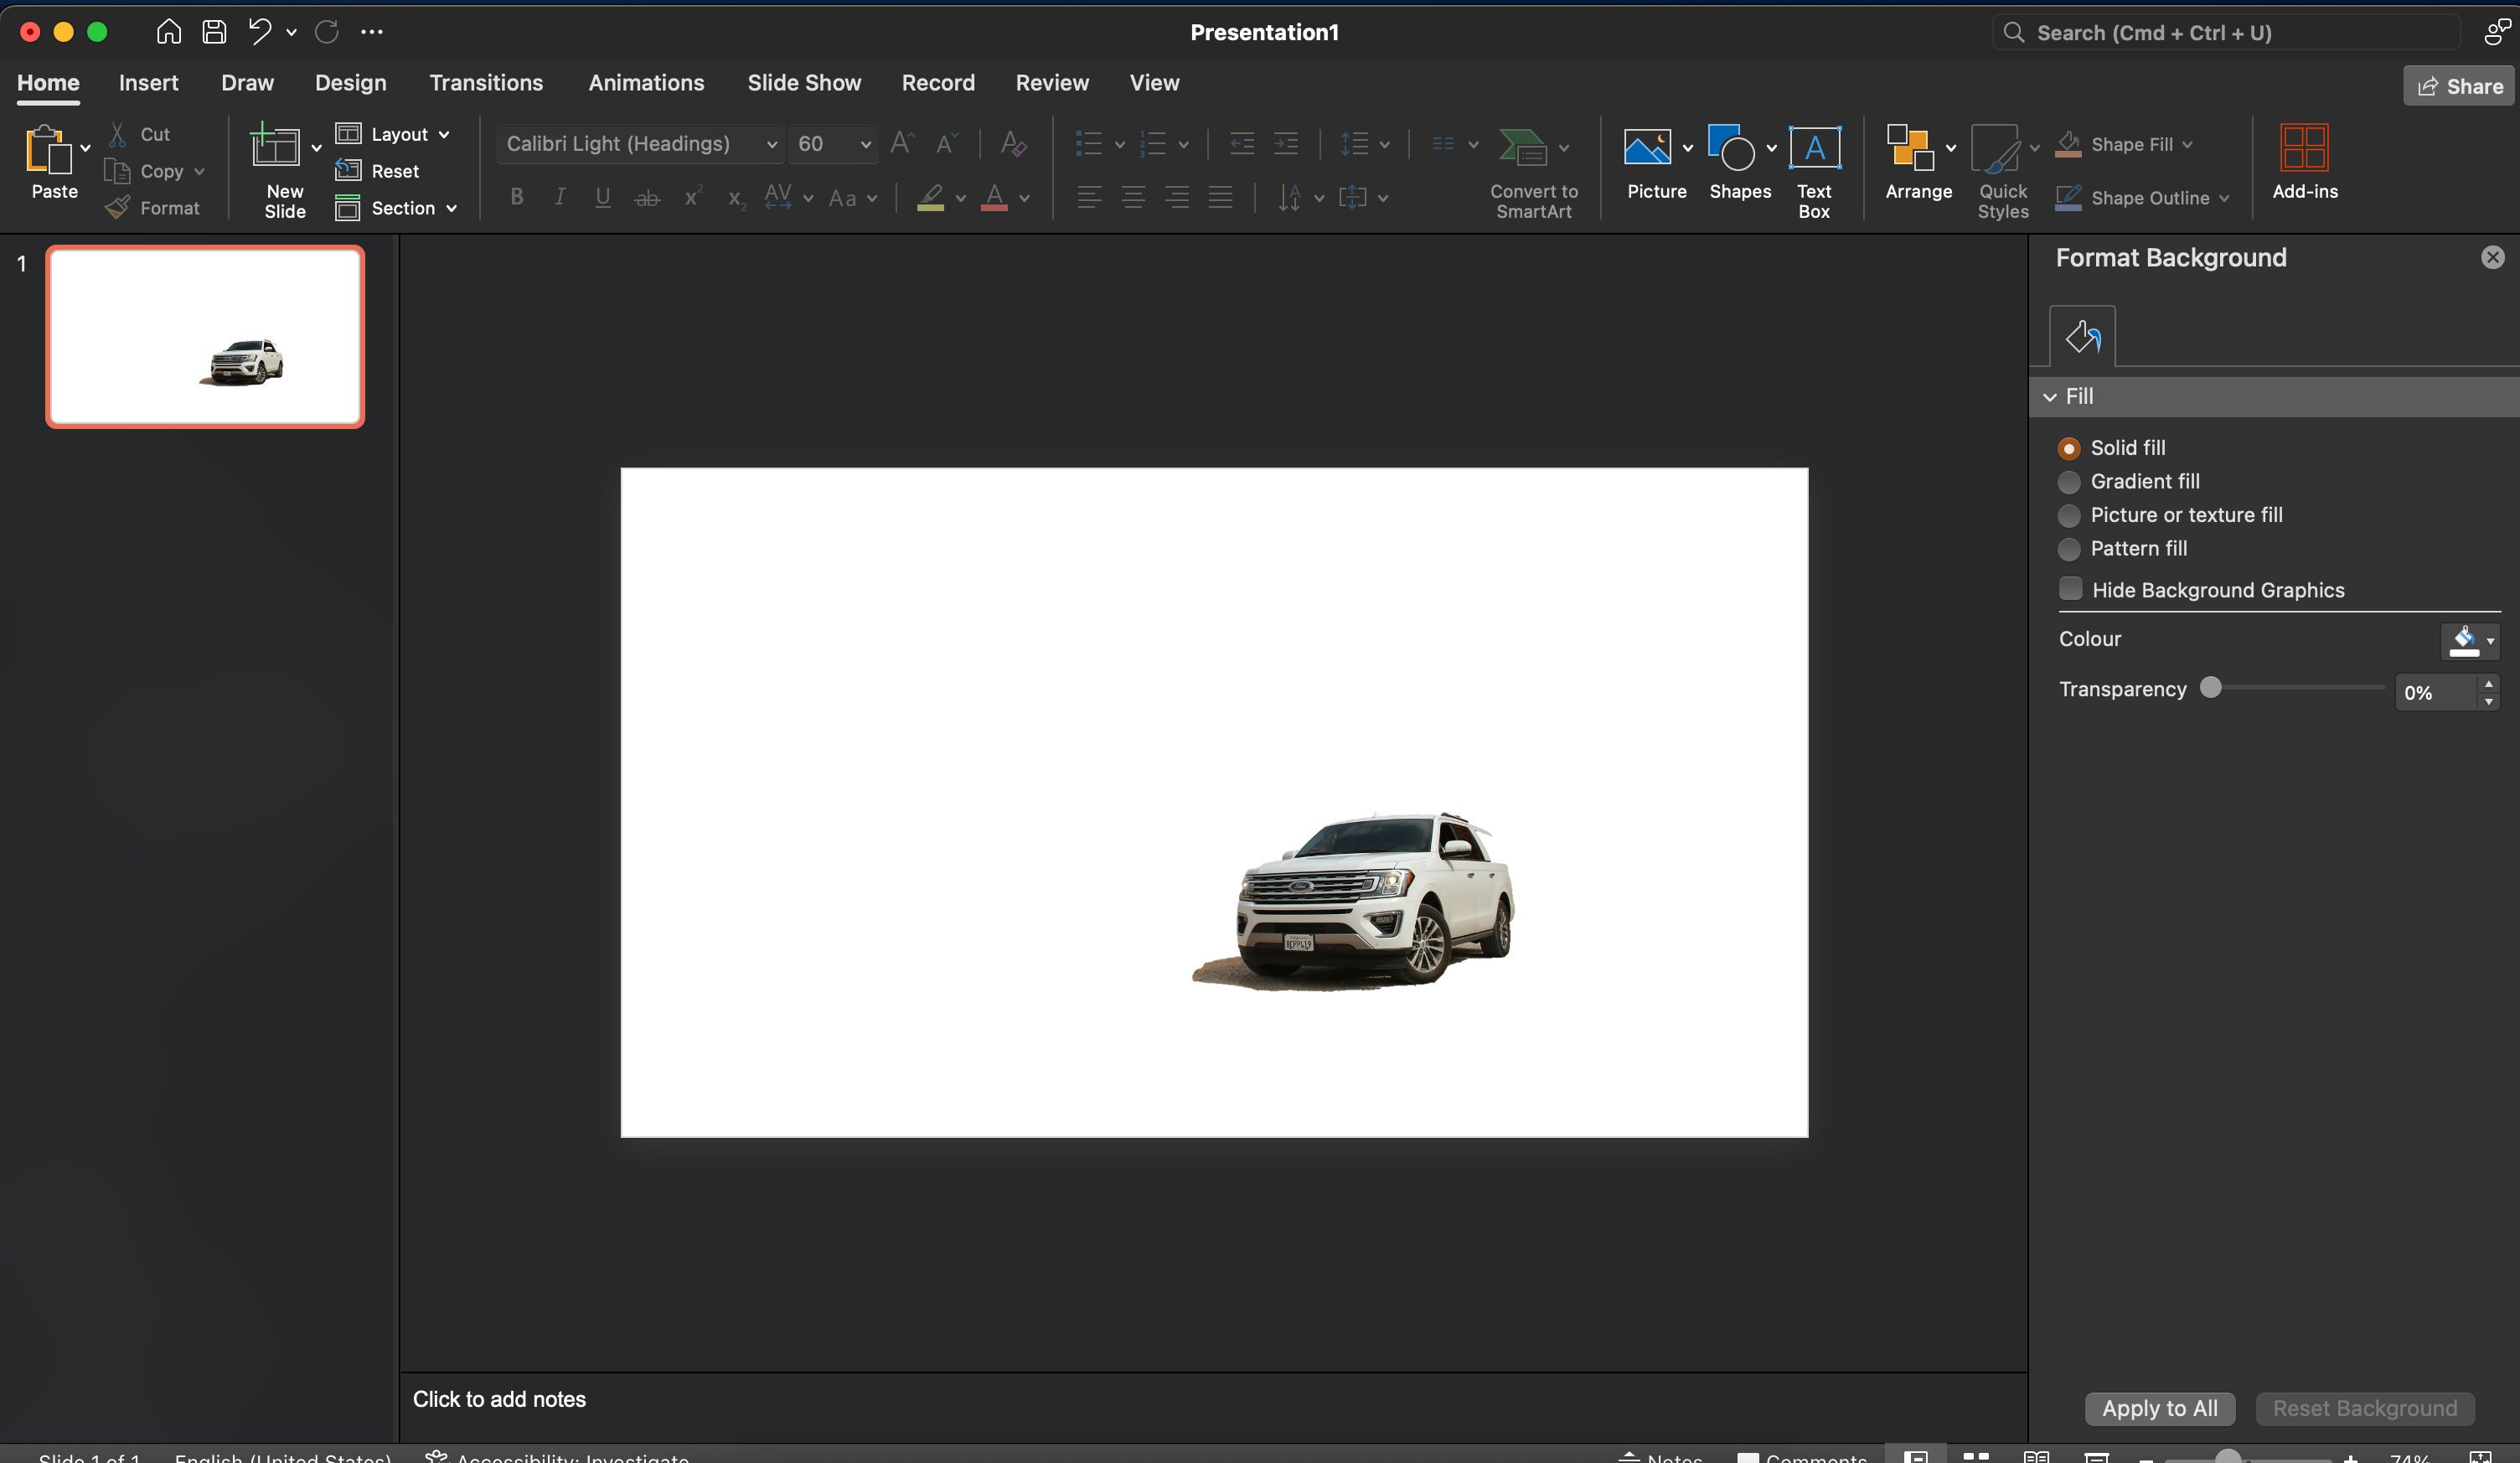Click the Share button
The image size is (2520, 1463).
point(2459,86)
